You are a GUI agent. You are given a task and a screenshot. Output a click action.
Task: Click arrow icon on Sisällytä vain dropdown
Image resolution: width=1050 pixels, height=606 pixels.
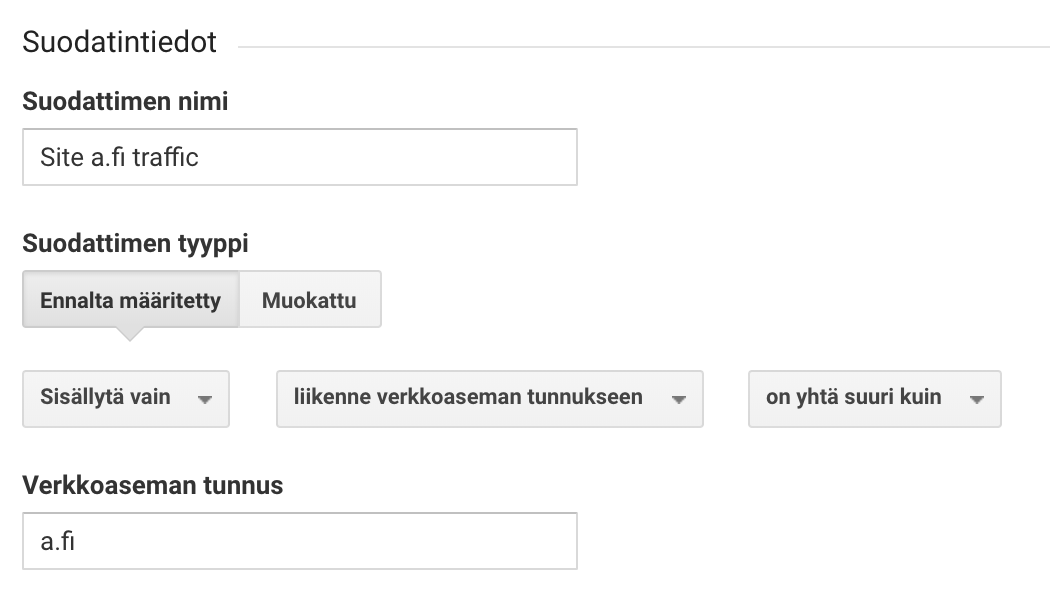tap(205, 400)
